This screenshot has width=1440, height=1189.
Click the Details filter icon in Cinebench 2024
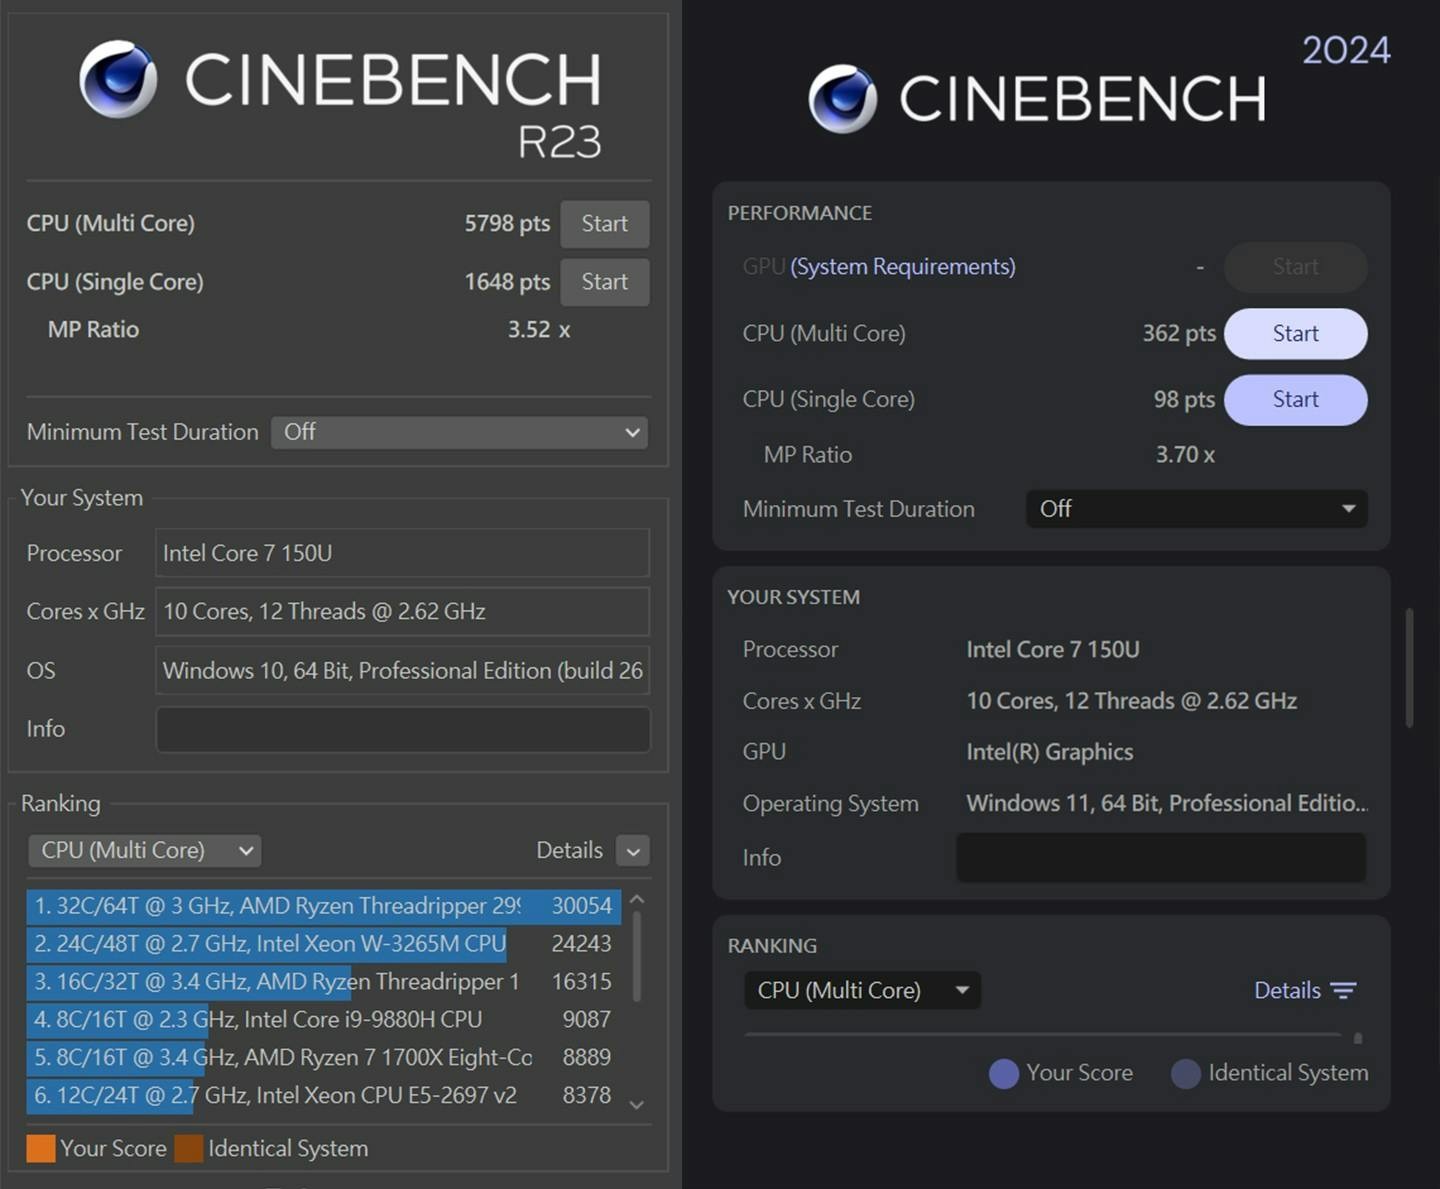(x=1343, y=990)
